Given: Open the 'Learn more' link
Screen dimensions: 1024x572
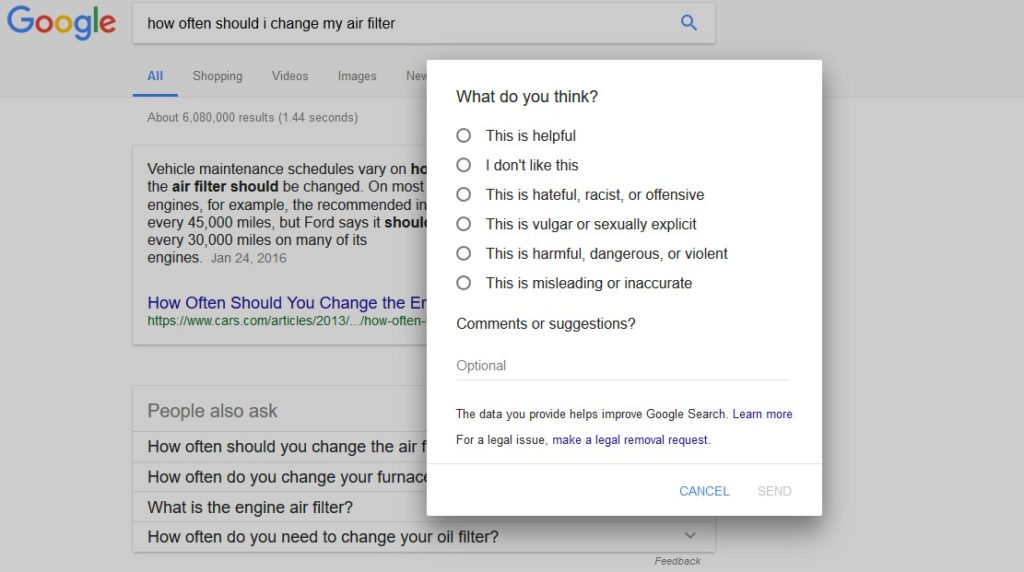Looking at the screenshot, I should pos(762,414).
